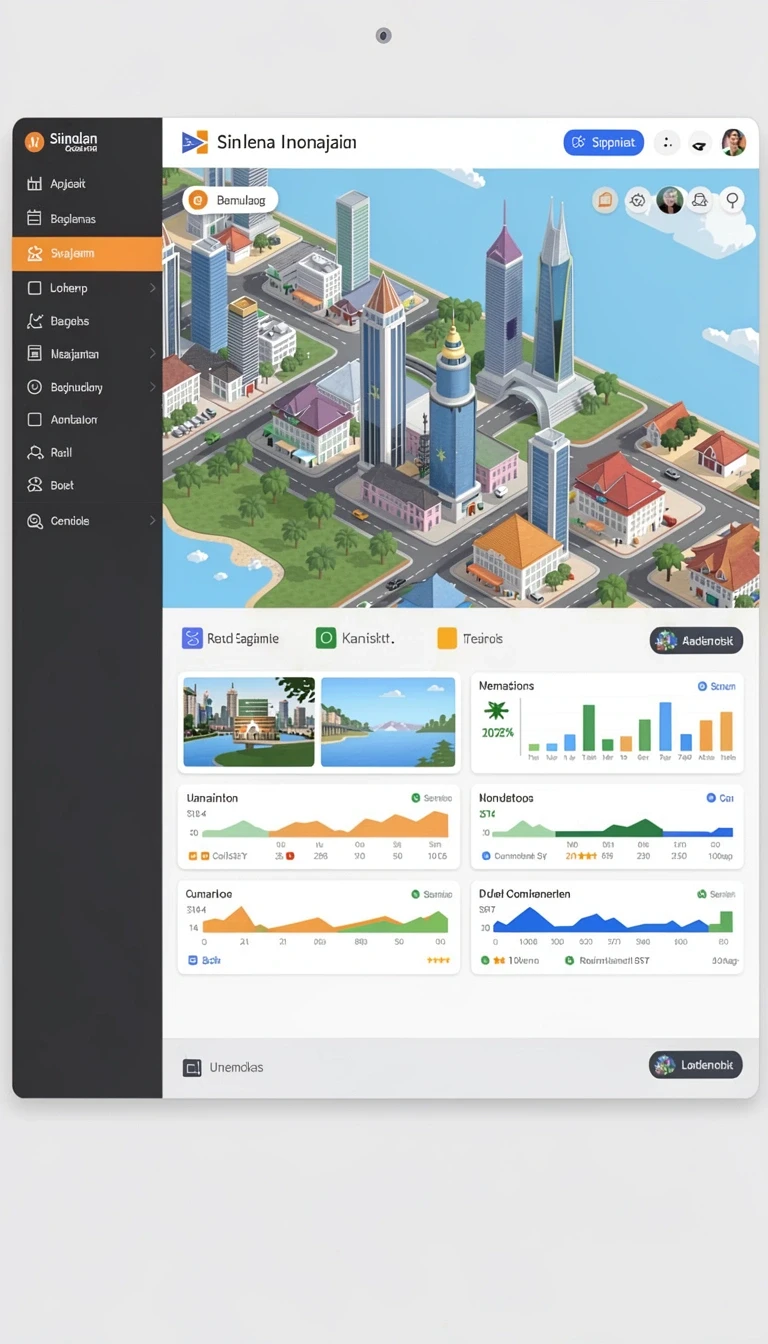Click the tallest blue bar in Nemations chart

coord(665,726)
